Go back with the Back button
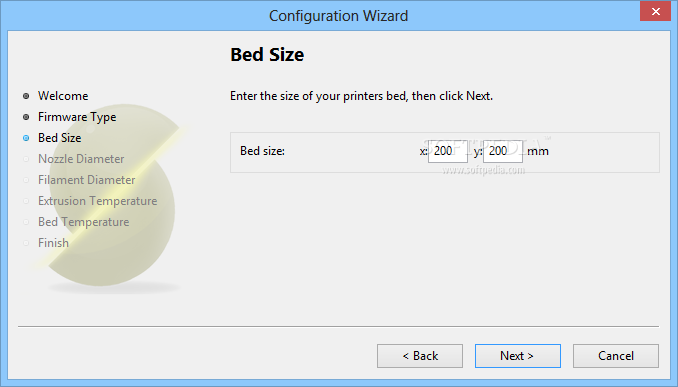Image resolution: width=678 pixels, height=387 pixels. click(420, 356)
